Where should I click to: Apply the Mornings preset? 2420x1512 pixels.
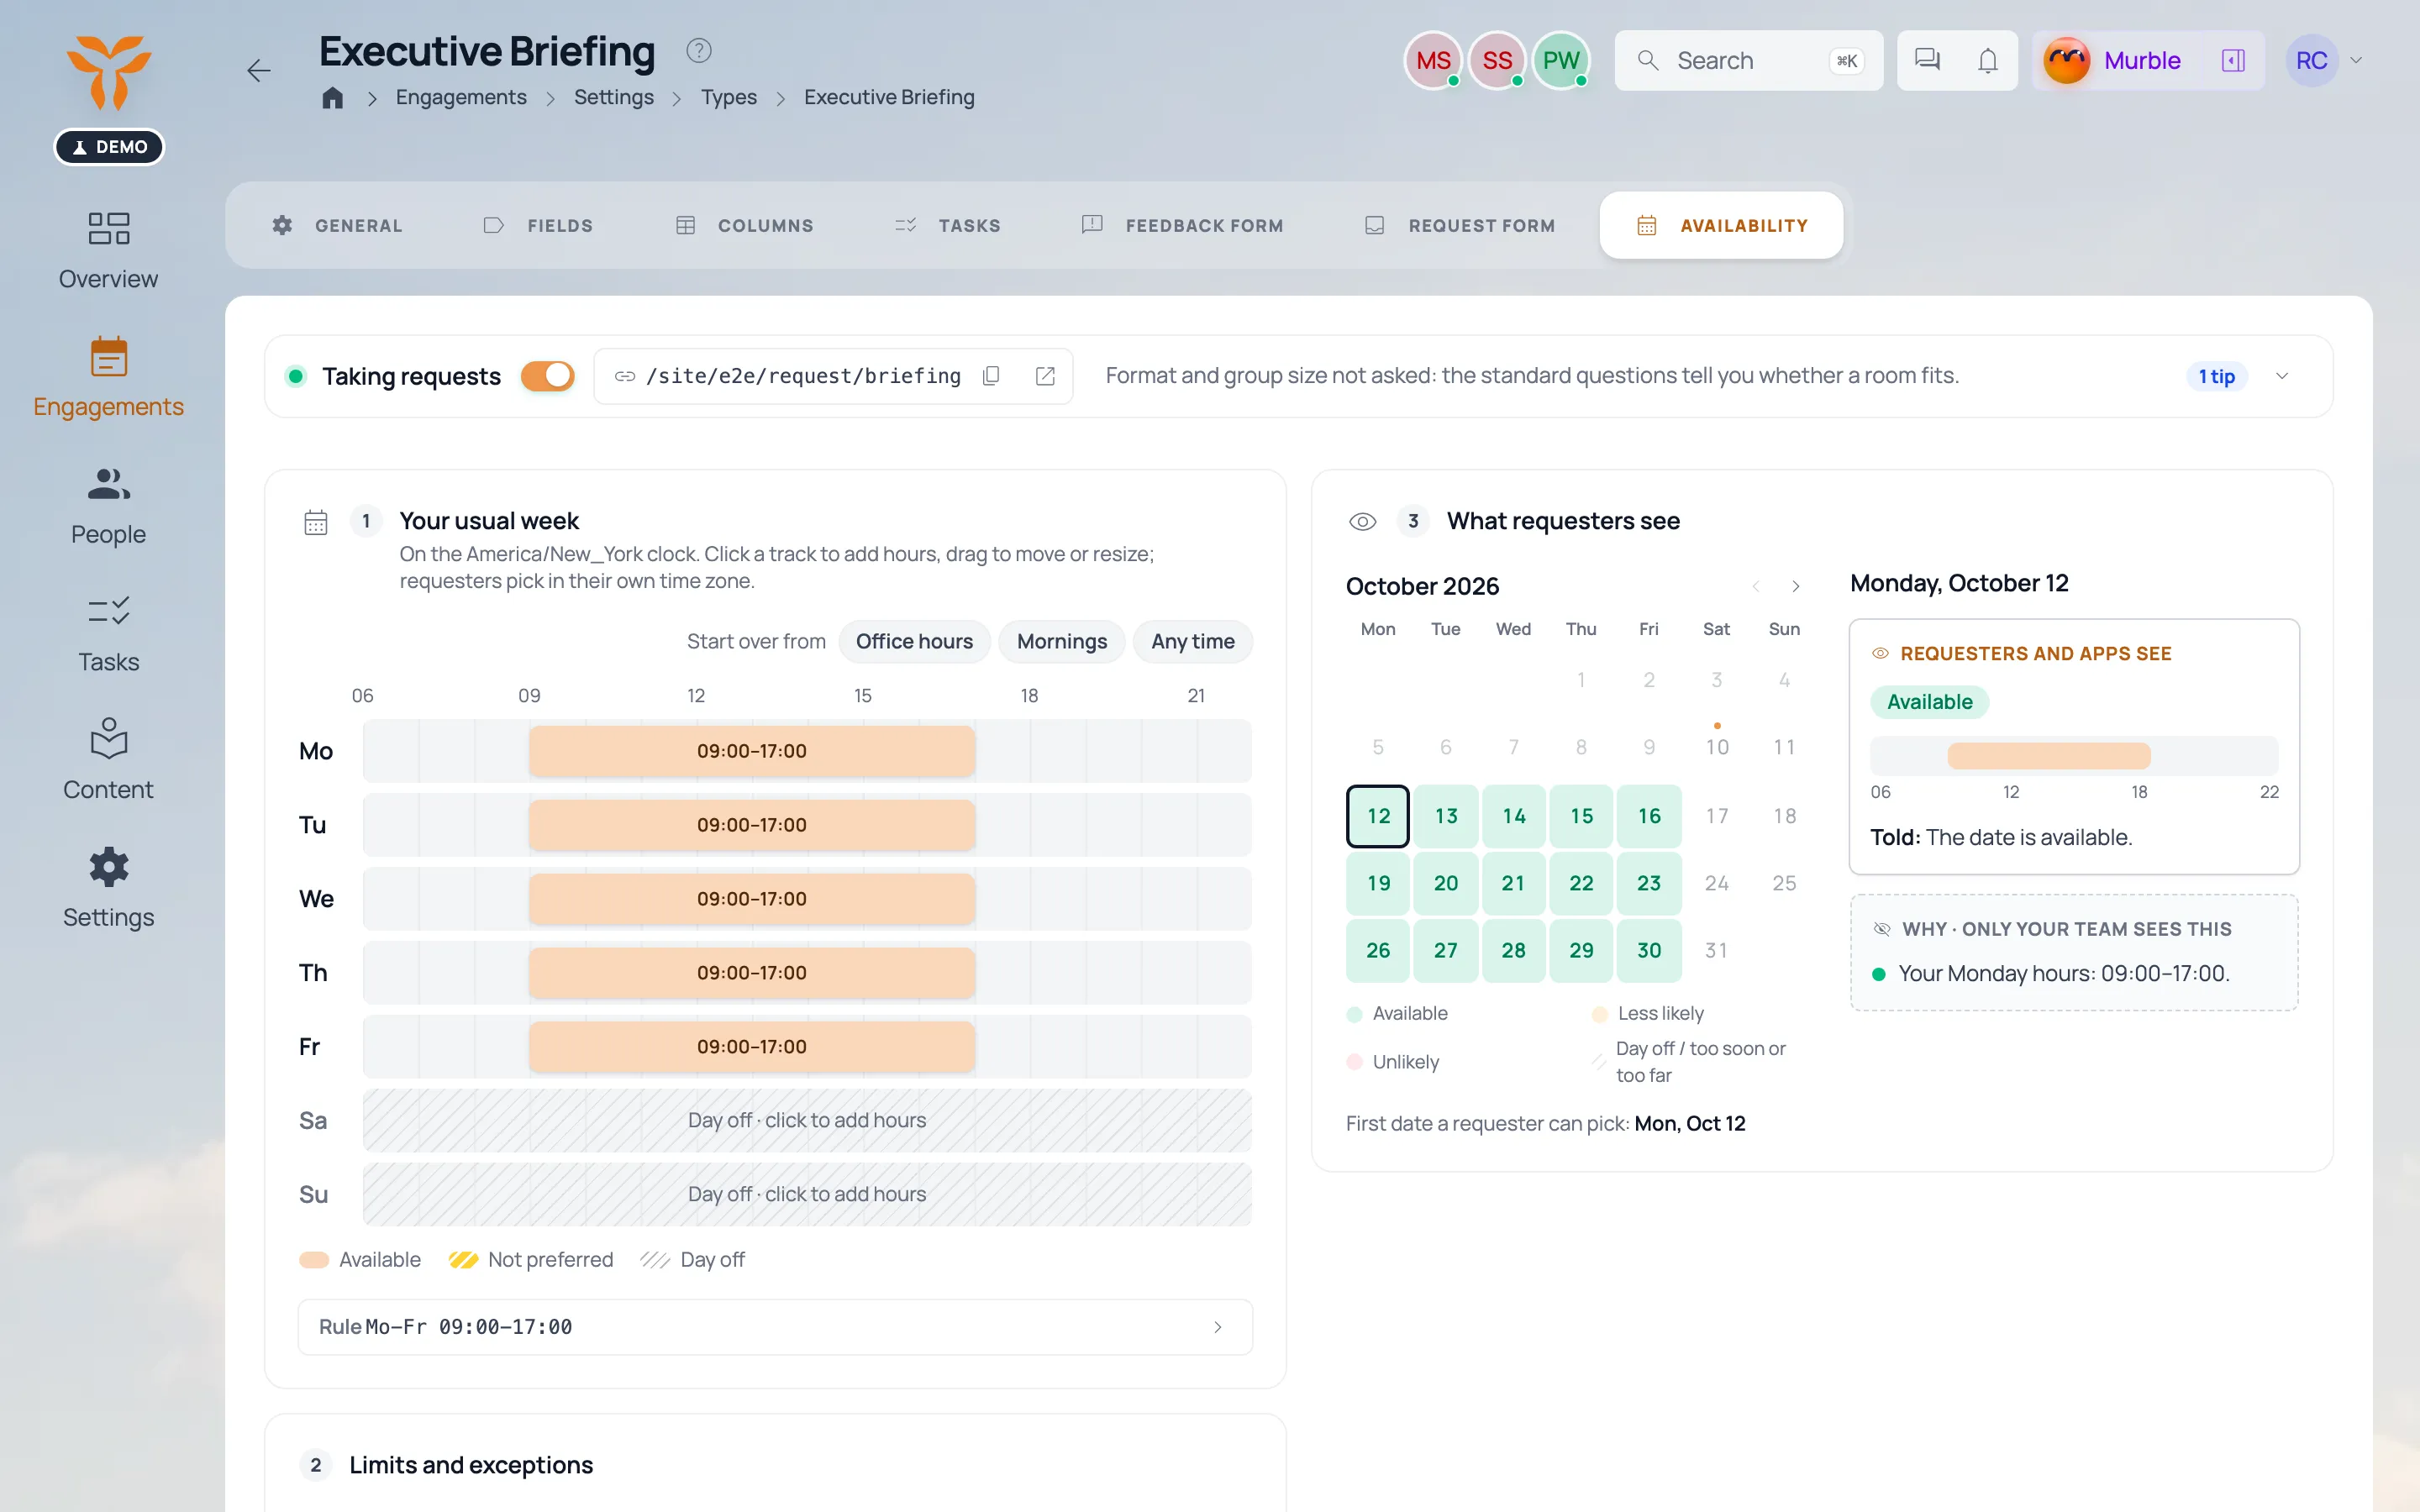click(1061, 641)
